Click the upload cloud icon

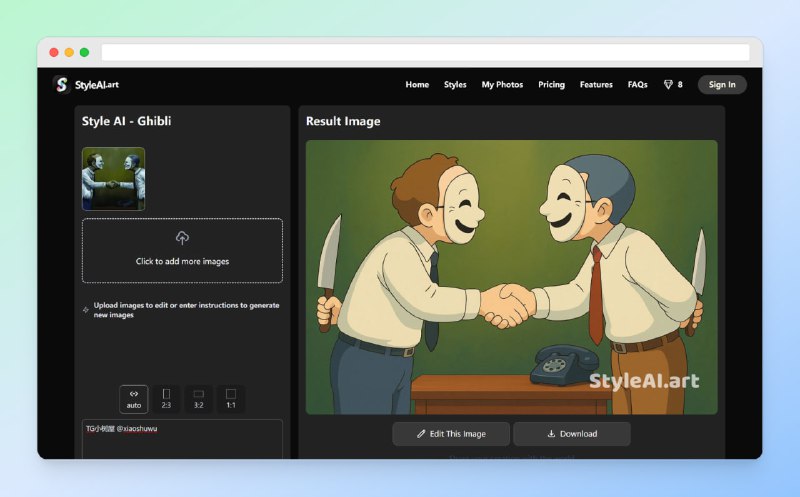click(x=182, y=238)
